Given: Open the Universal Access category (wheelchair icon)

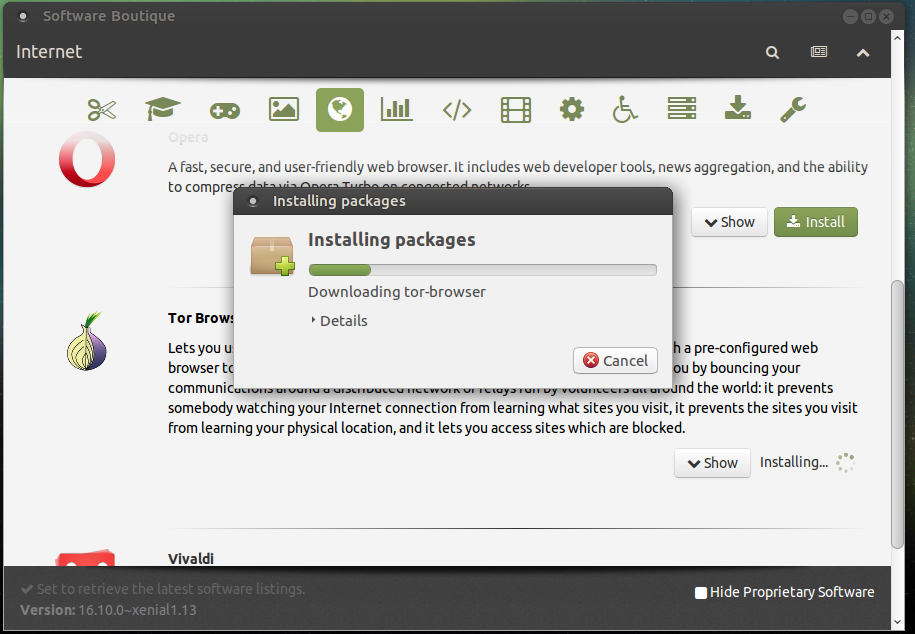Looking at the screenshot, I should click(625, 110).
